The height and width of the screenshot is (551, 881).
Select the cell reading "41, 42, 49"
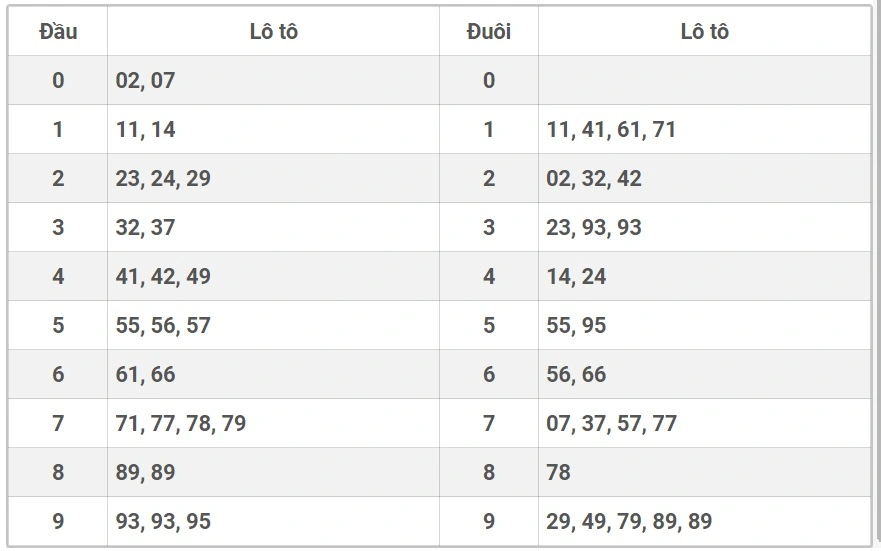[163, 276]
